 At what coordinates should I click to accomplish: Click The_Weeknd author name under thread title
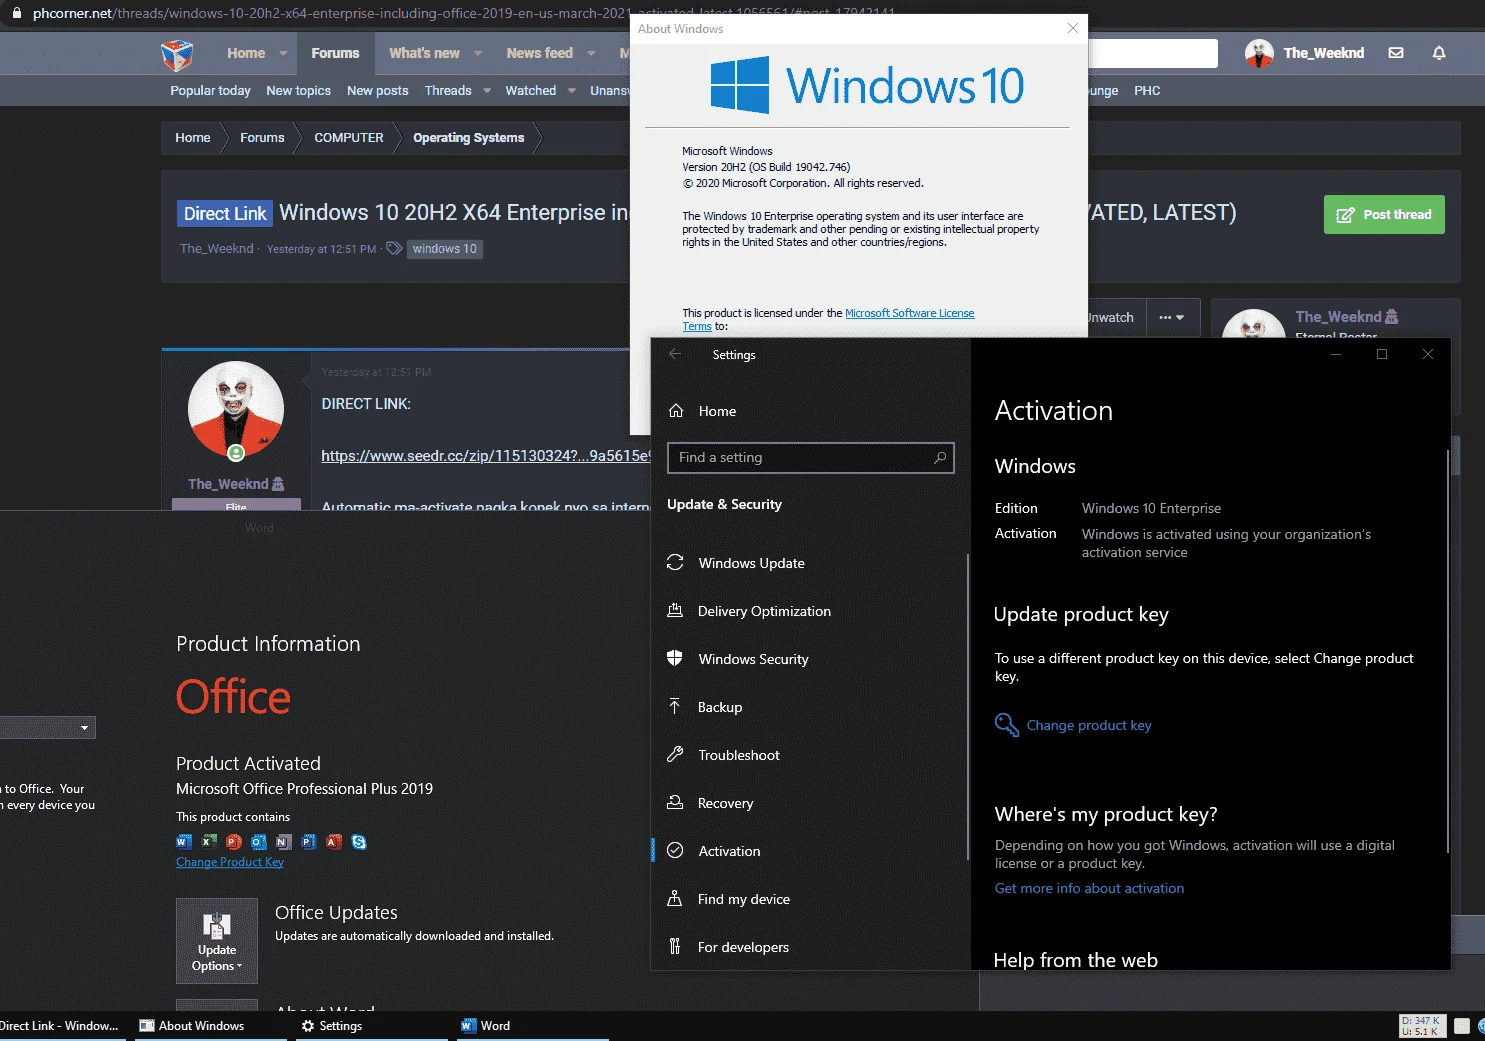(217, 248)
